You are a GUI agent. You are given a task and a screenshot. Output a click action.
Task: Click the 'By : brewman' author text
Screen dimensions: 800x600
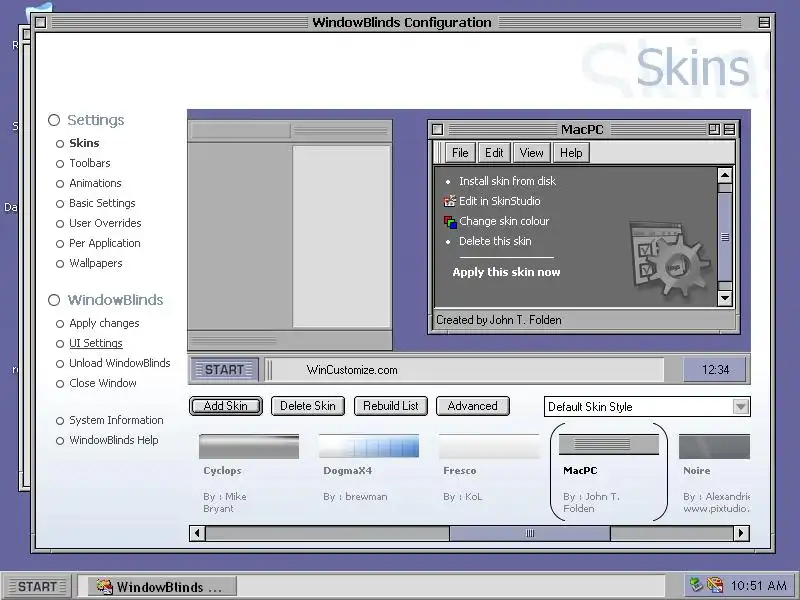[355, 496]
